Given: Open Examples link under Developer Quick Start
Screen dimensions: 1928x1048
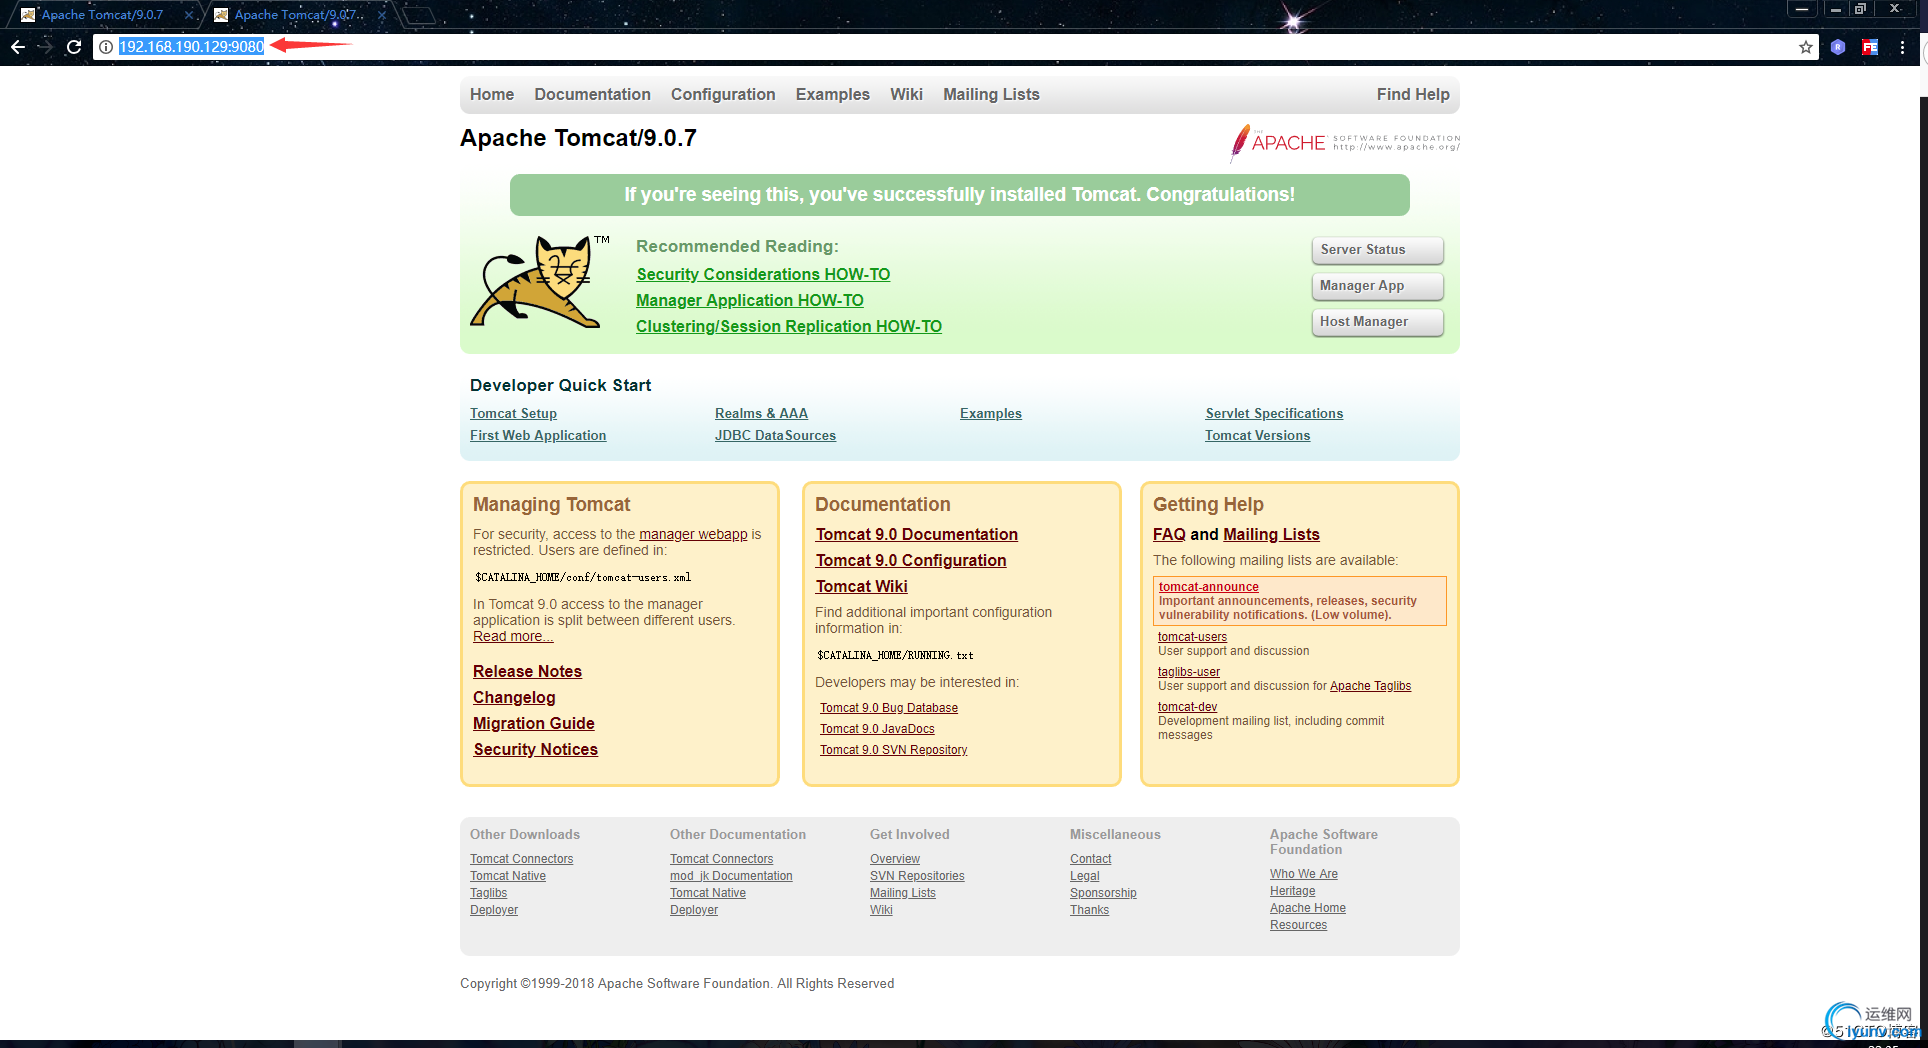Looking at the screenshot, I should click(x=991, y=413).
